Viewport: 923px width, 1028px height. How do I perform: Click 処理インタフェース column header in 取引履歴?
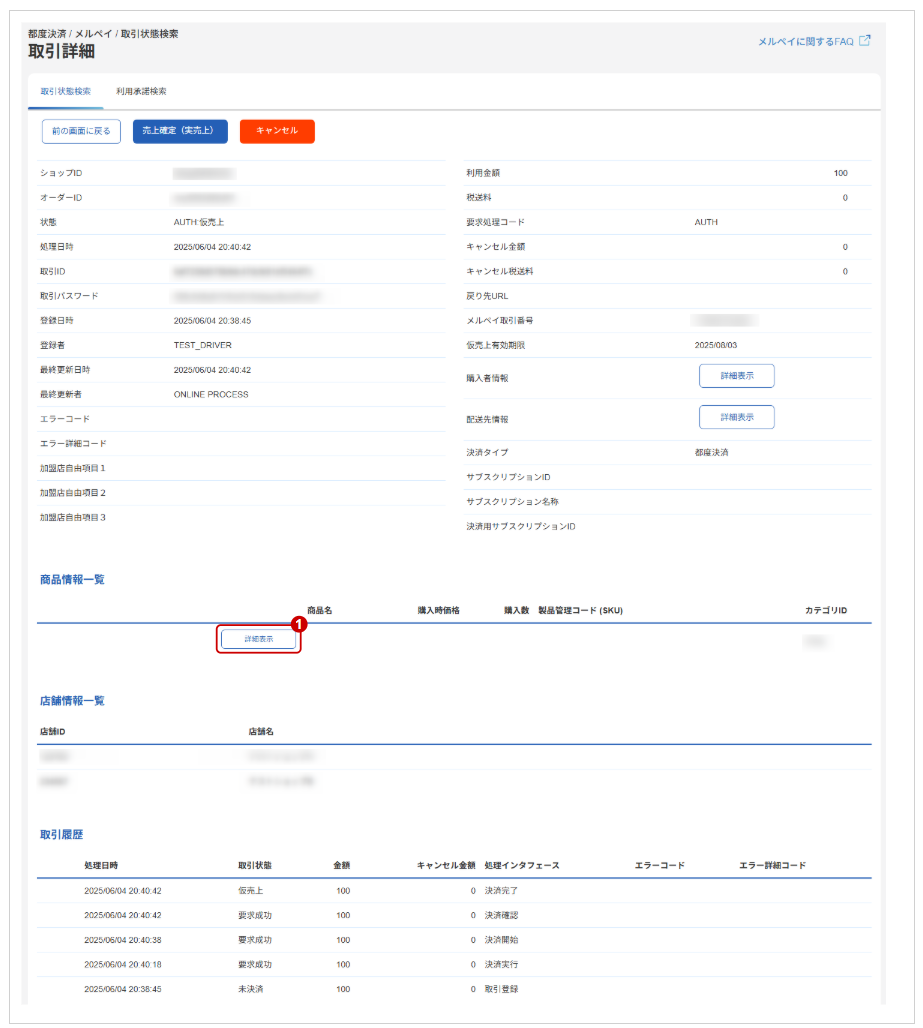[x=522, y=865]
